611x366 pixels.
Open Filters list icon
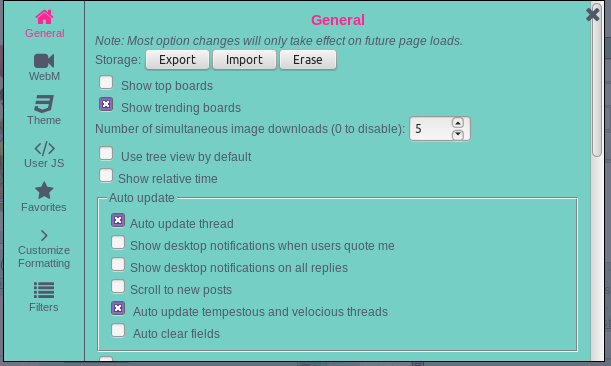pyautogui.click(x=44, y=290)
